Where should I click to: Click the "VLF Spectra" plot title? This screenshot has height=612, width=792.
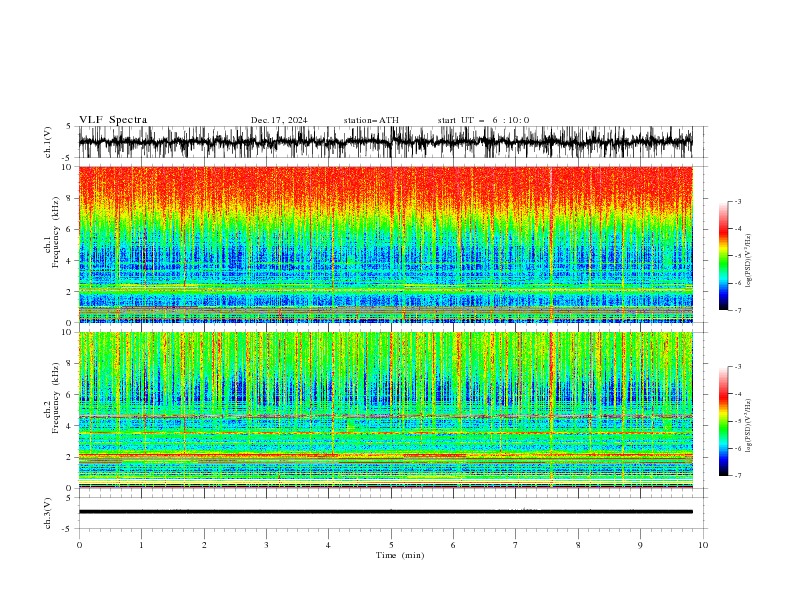point(113,120)
